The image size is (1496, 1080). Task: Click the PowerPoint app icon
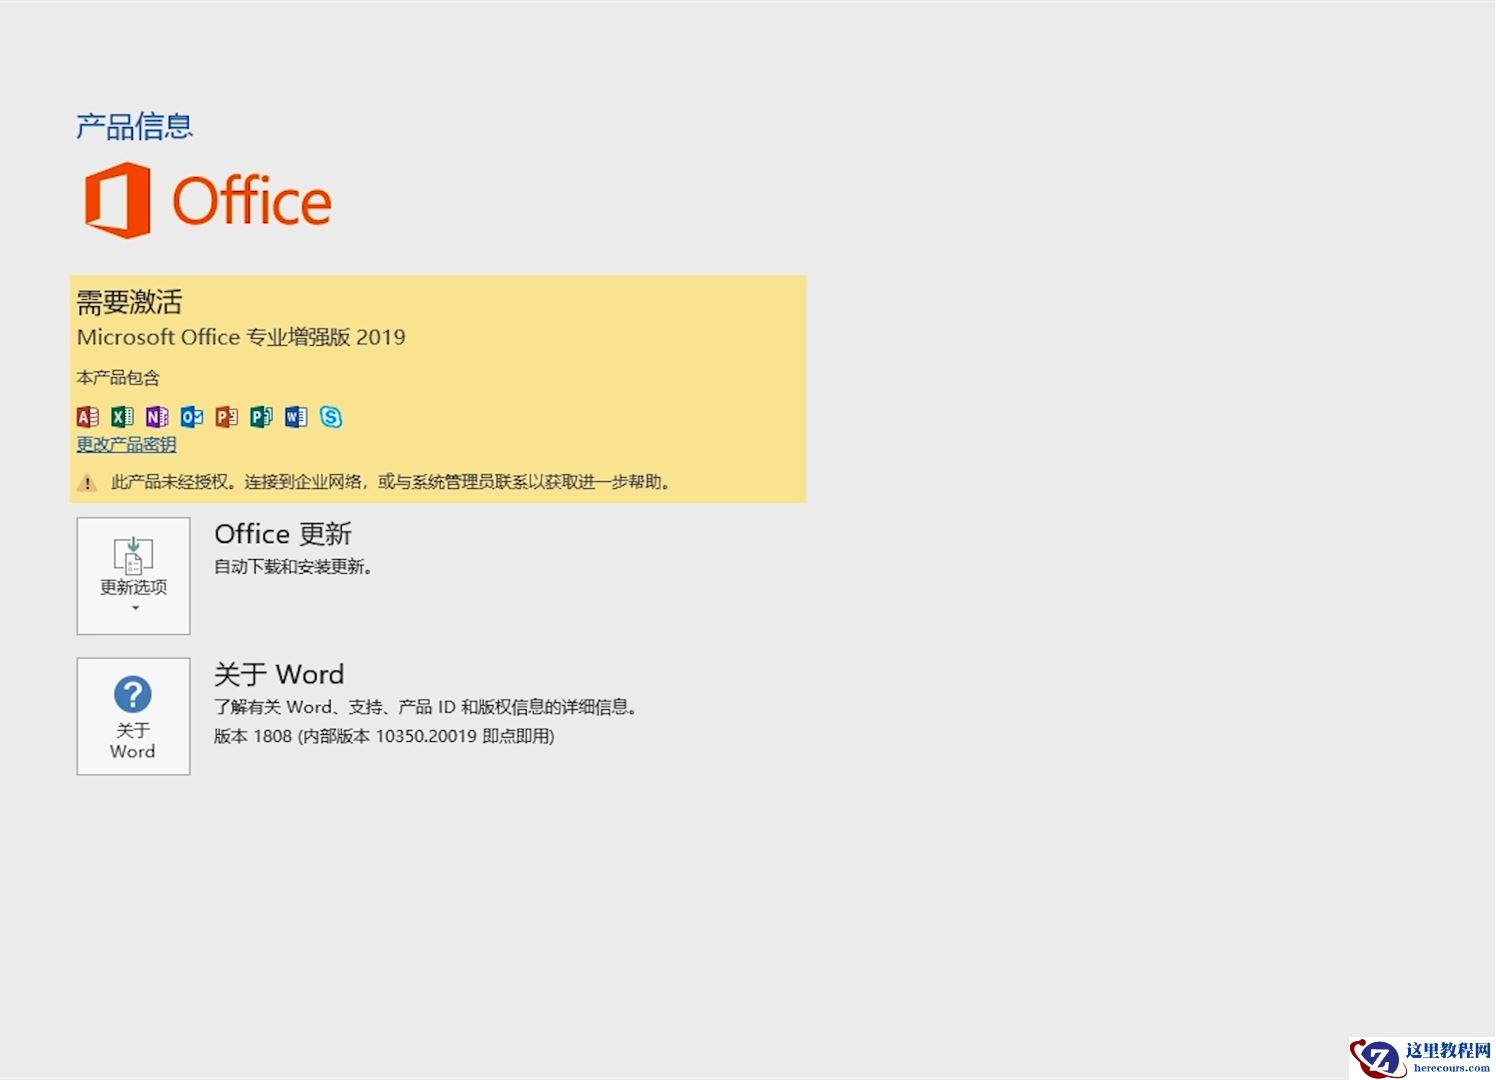coord(226,417)
